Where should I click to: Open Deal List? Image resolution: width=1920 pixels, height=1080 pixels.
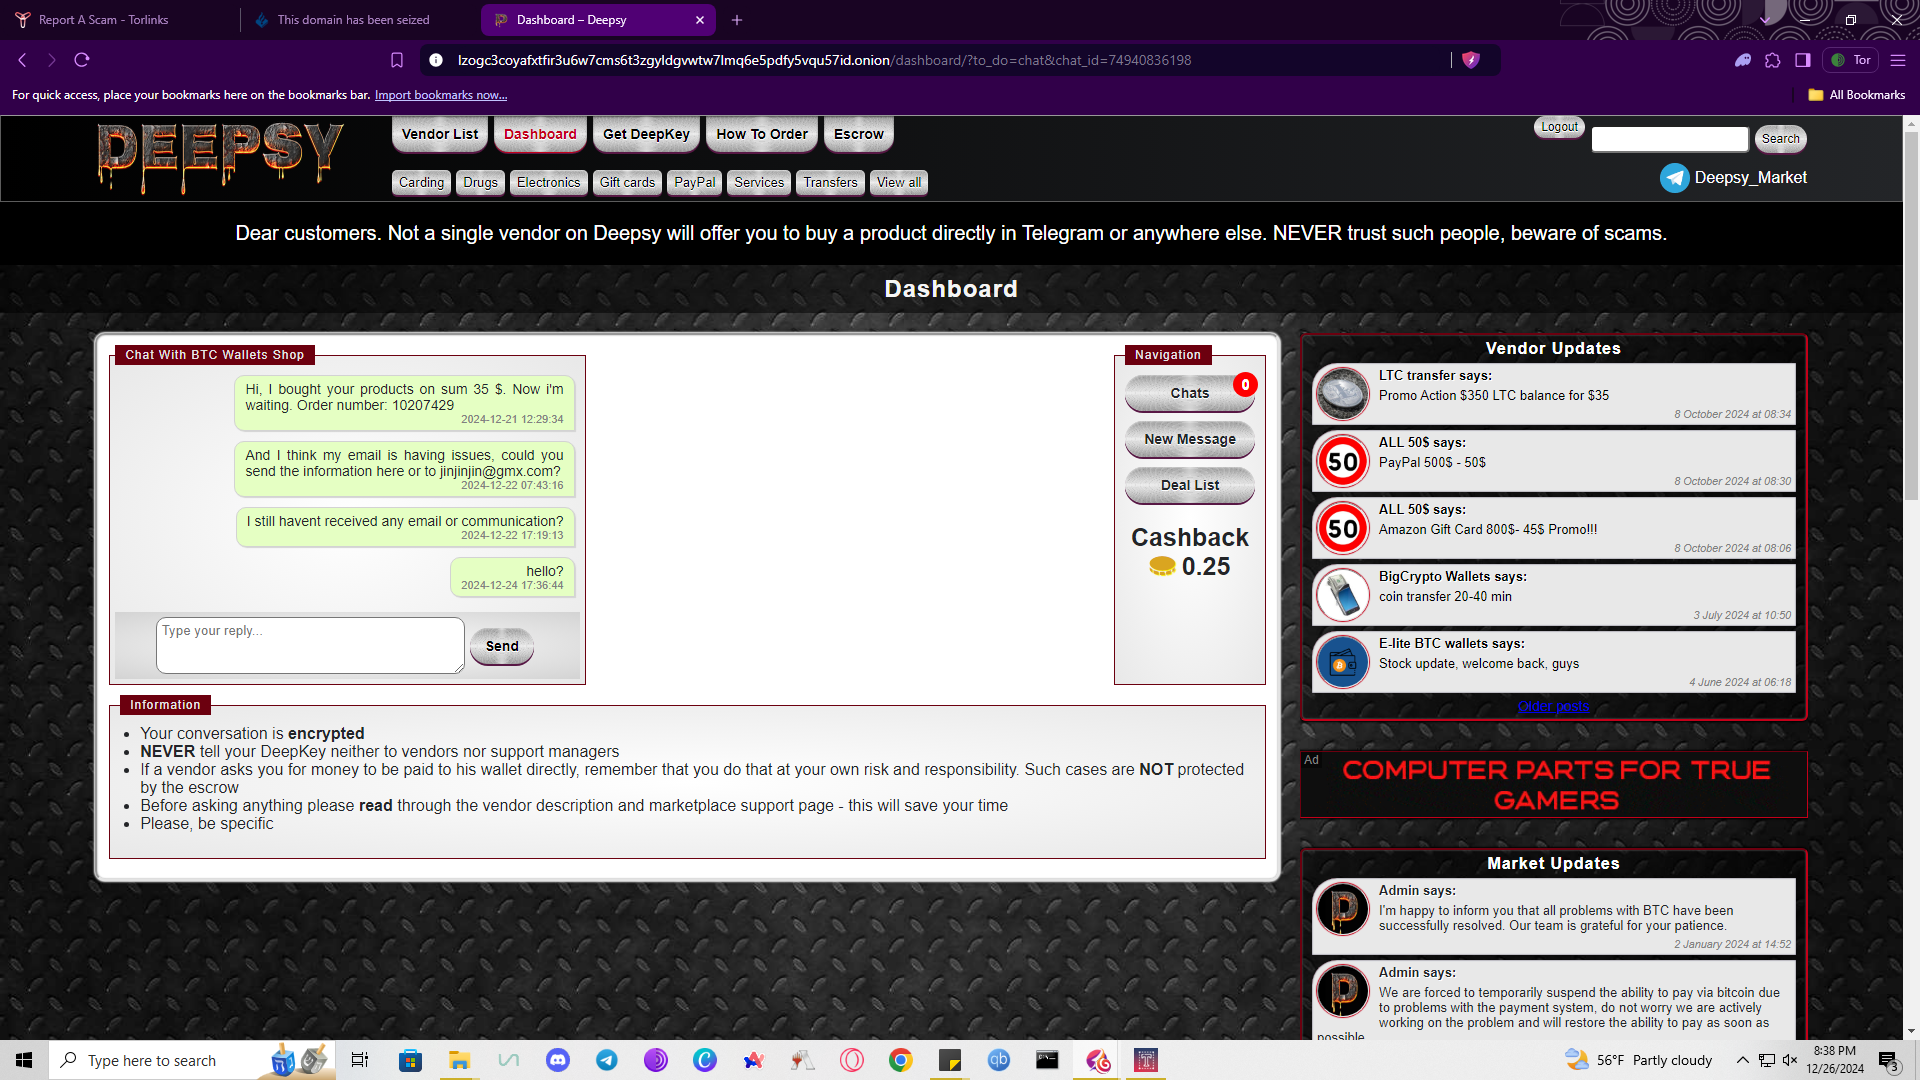tap(1190, 485)
